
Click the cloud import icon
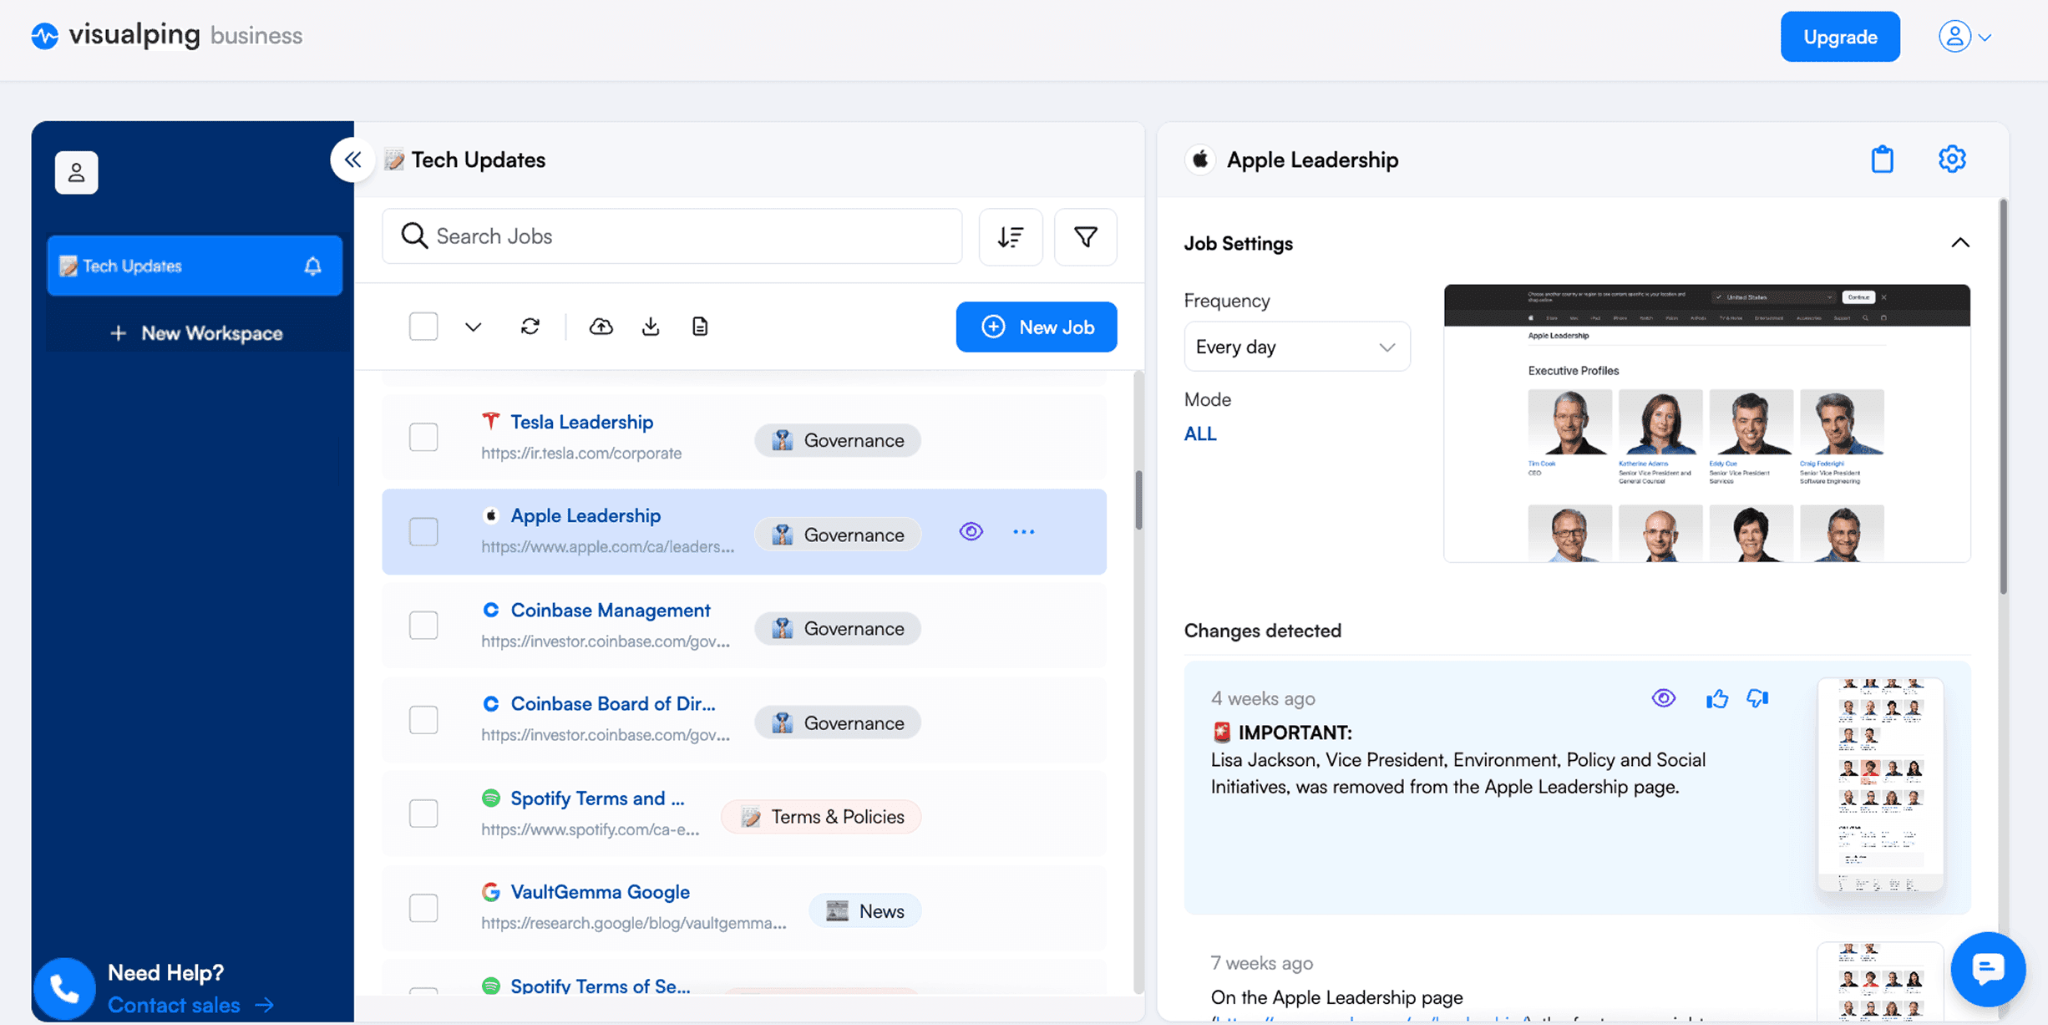[x=600, y=326]
